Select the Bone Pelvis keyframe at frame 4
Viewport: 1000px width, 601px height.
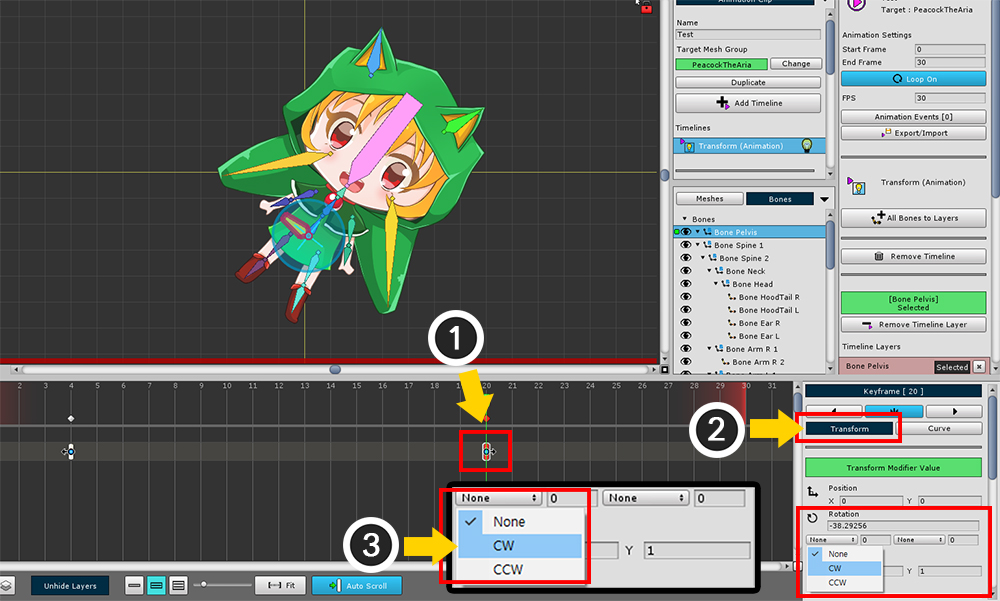click(71, 452)
